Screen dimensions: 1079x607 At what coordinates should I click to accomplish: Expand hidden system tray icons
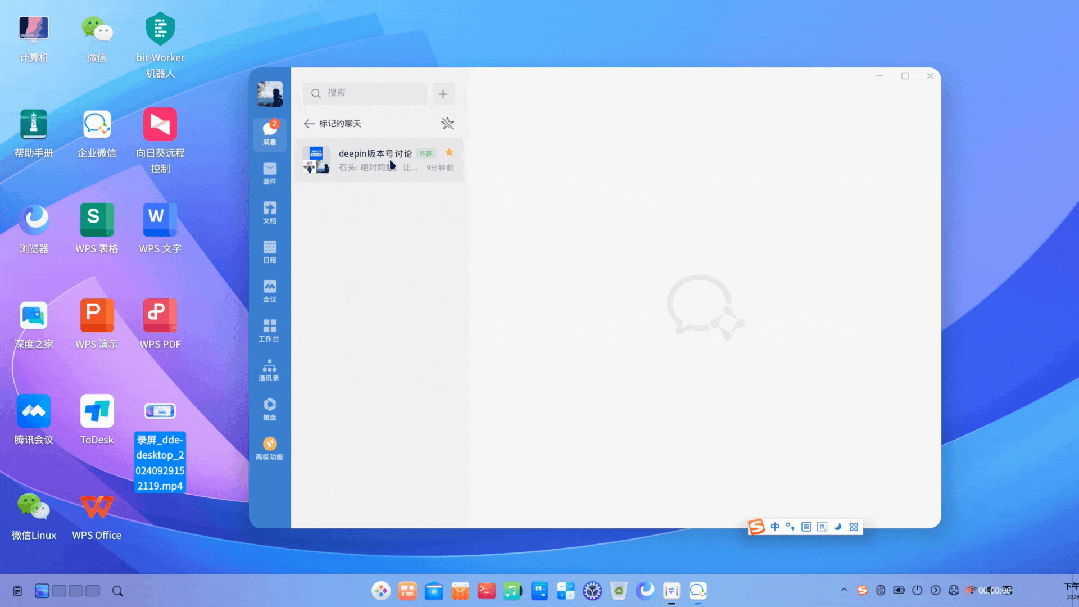tap(845, 590)
